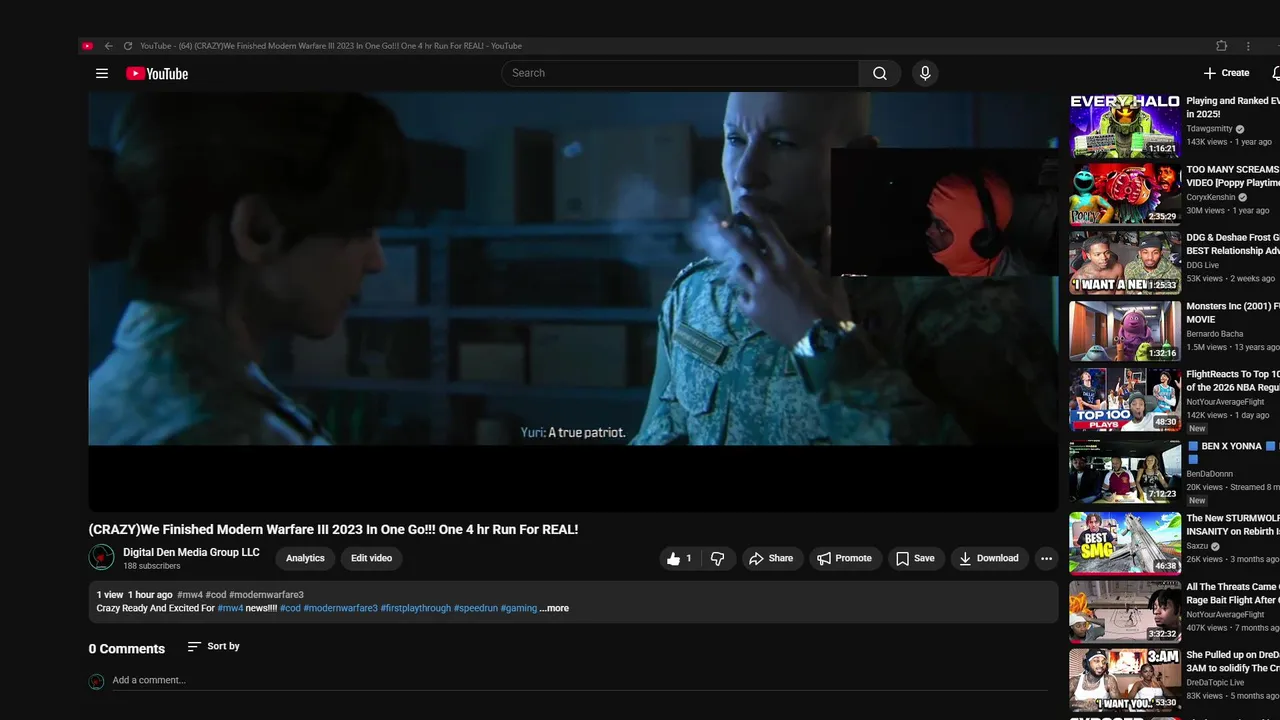Save video to playlist
1280x720 pixels.
(916, 559)
